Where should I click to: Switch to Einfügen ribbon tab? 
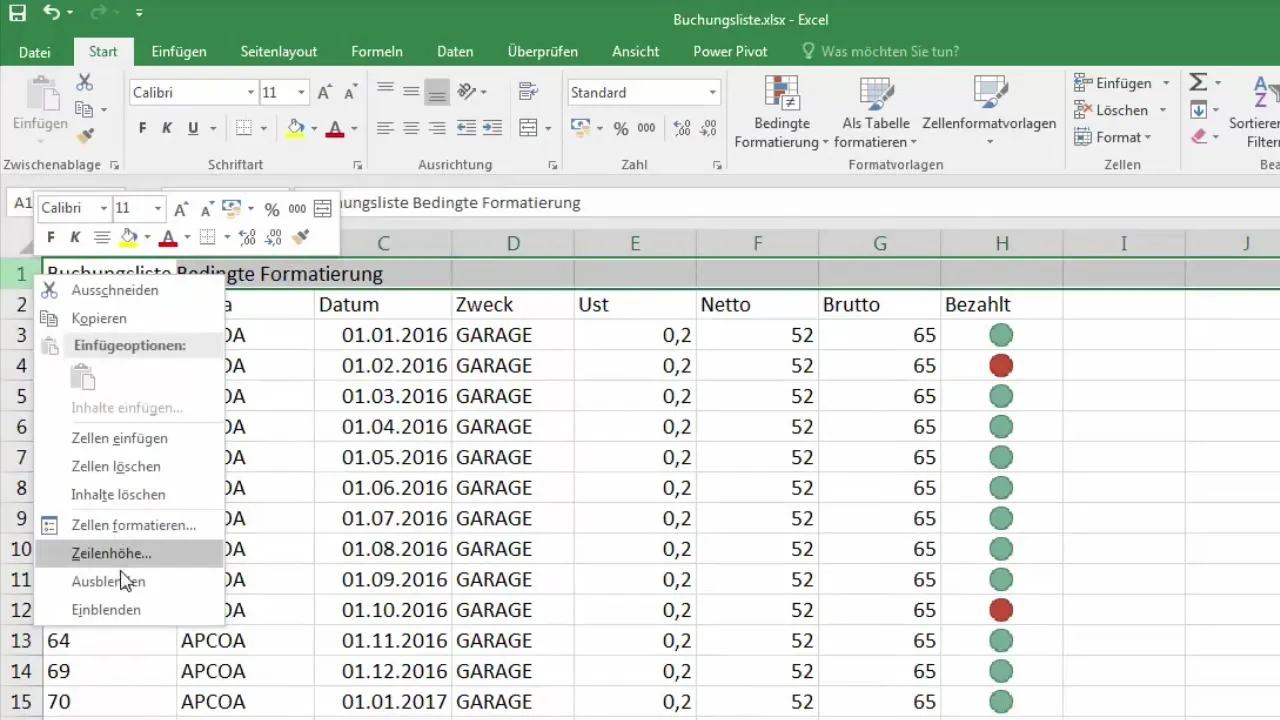[179, 51]
